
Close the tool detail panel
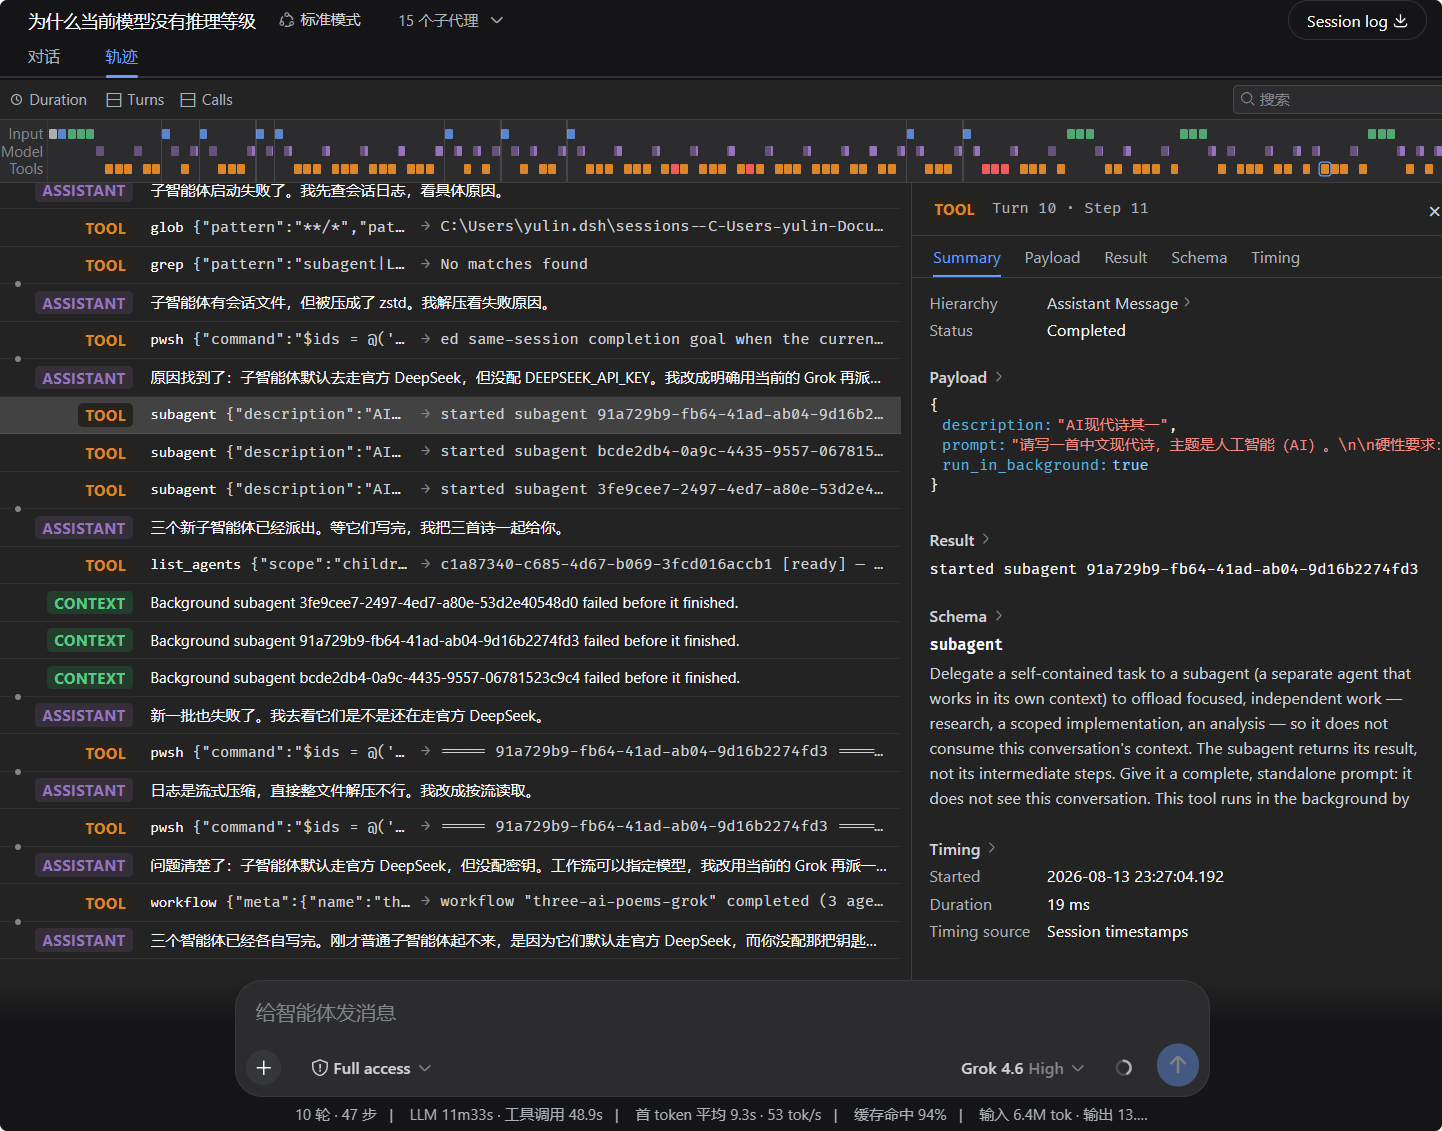tap(1434, 211)
